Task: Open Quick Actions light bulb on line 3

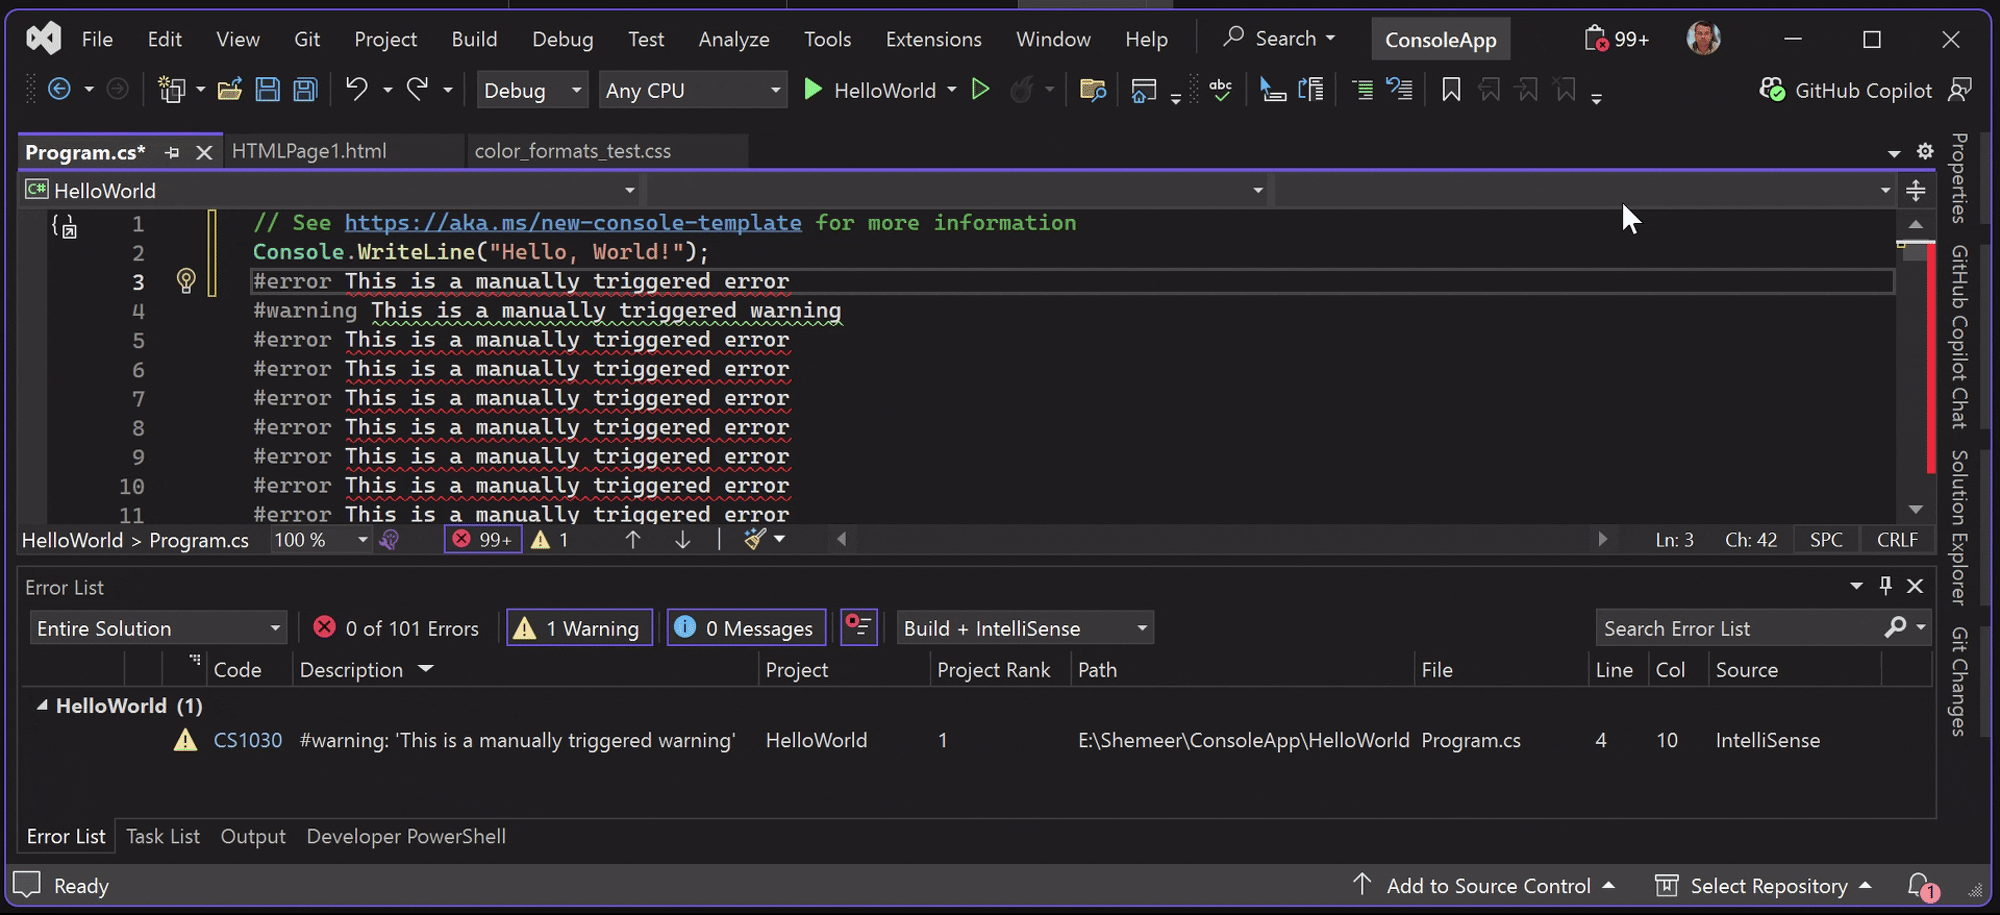Action: tap(186, 282)
